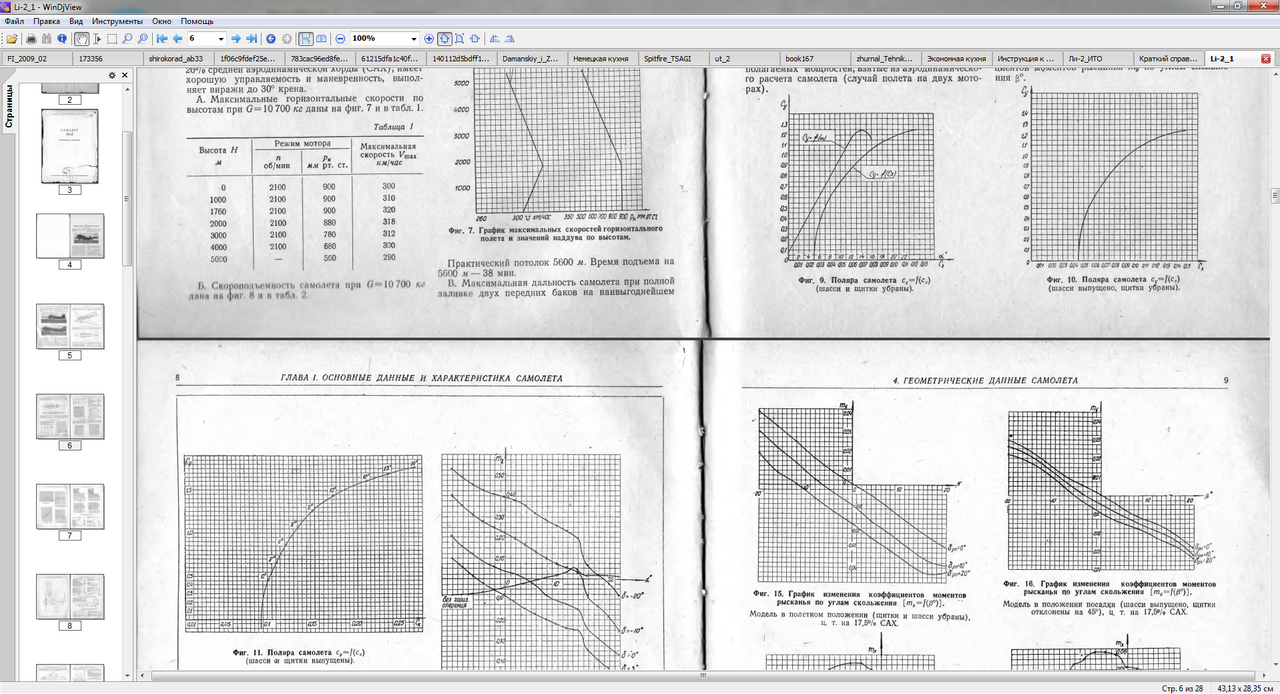Go to previous page with the arrow icon

coord(177,38)
